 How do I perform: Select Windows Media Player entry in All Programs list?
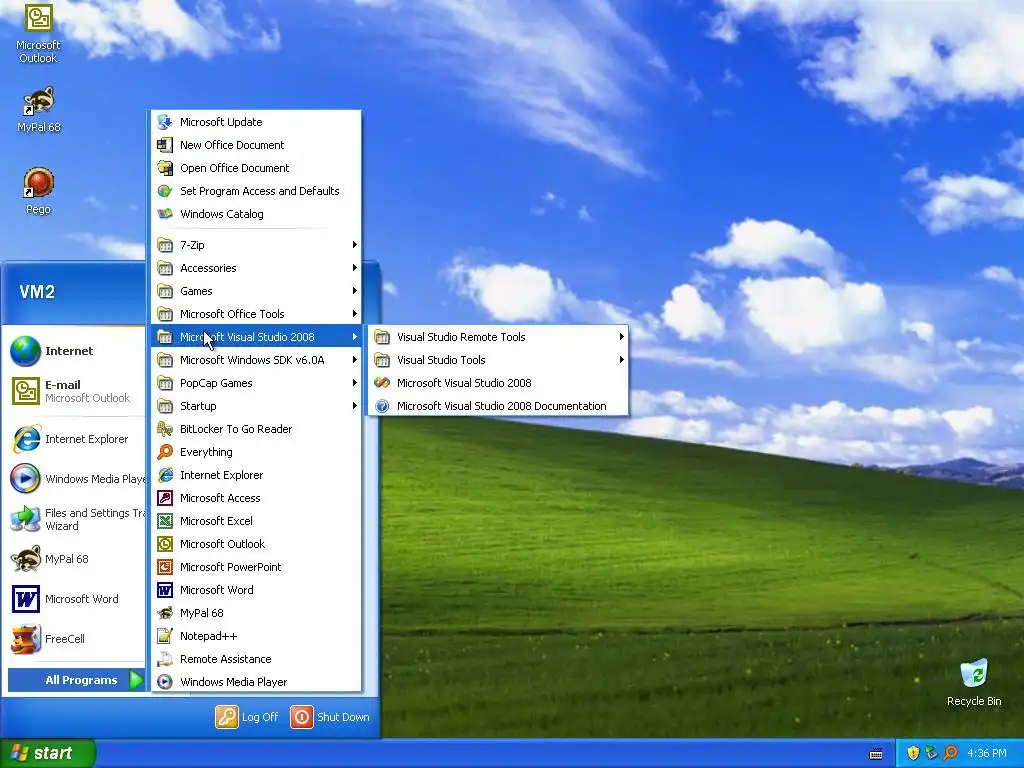click(x=257, y=682)
